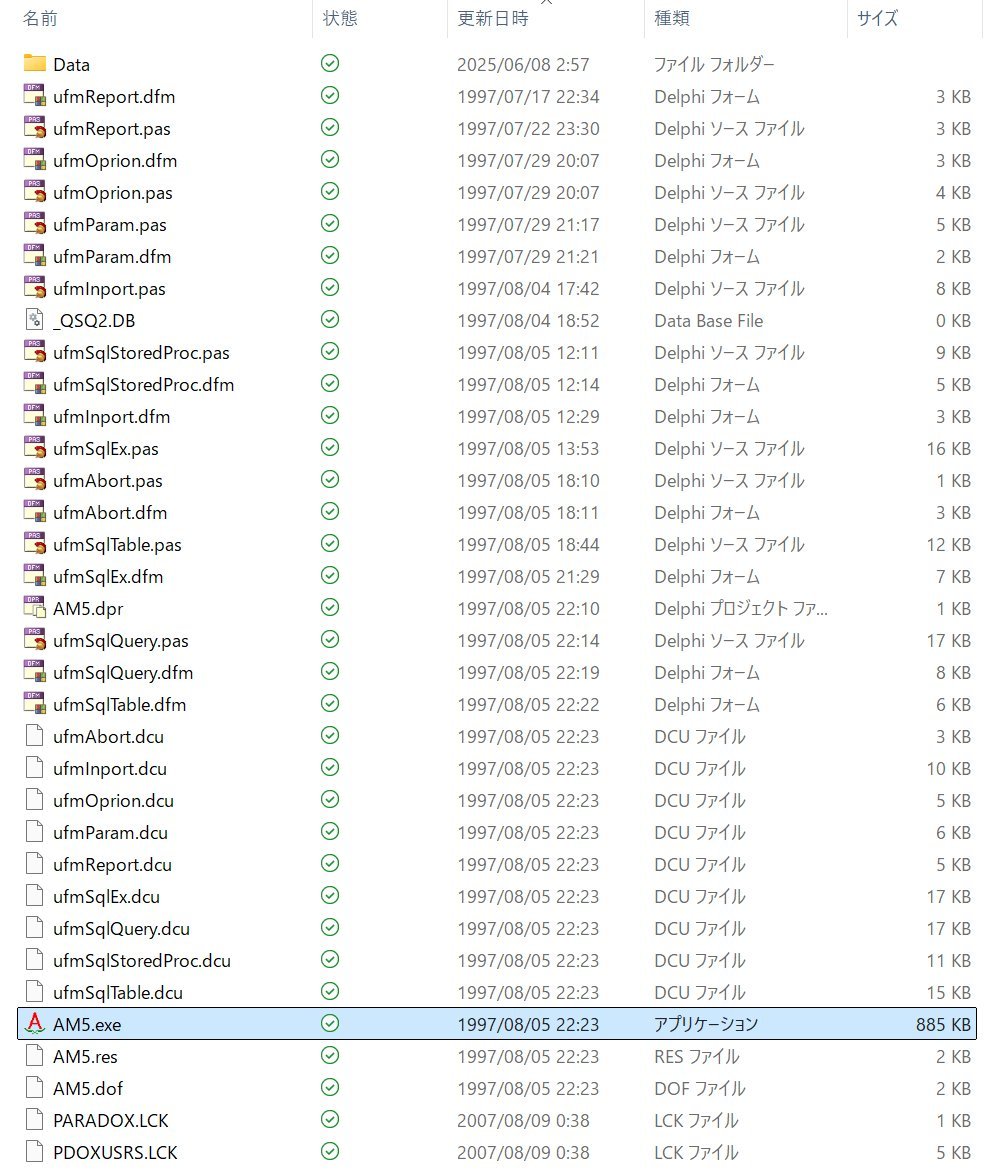Viewport: 997px width, 1171px height.
Task: Select file name AM5.res
Action: [85, 1057]
